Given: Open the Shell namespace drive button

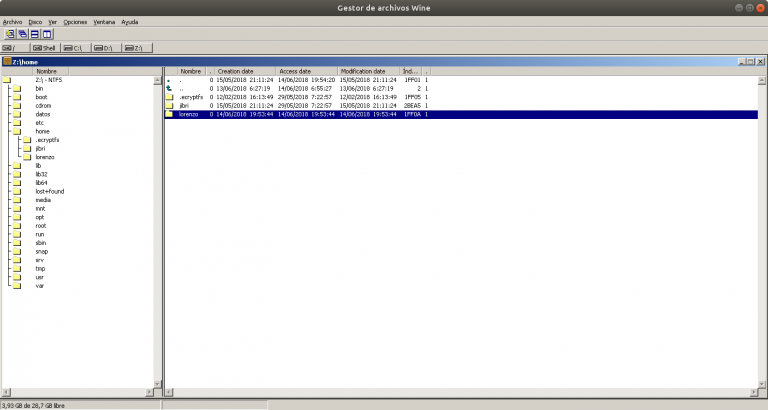Looking at the screenshot, I should coord(44,47).
